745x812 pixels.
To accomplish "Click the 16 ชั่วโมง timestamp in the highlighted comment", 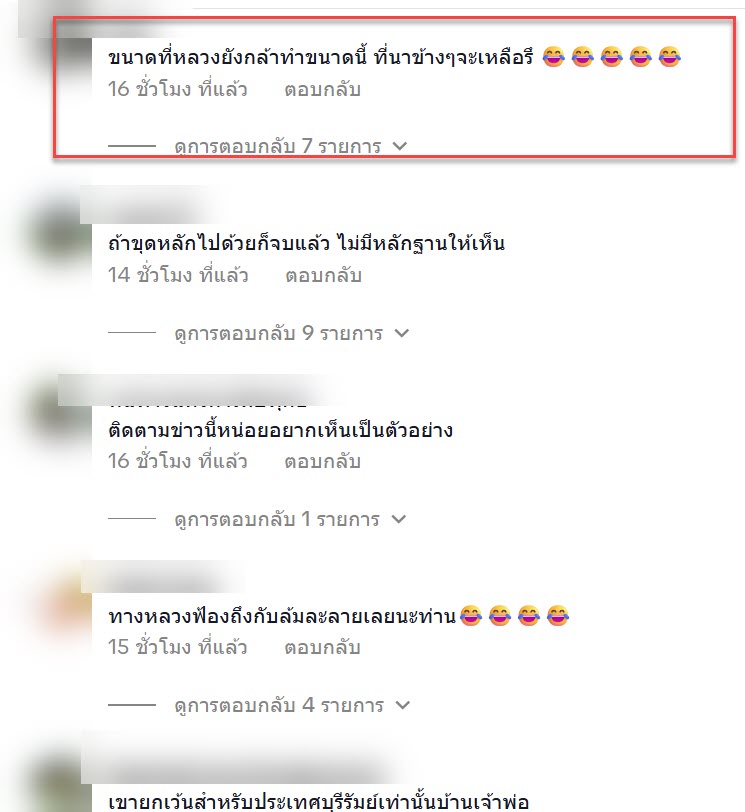I will tap(178, 90).
